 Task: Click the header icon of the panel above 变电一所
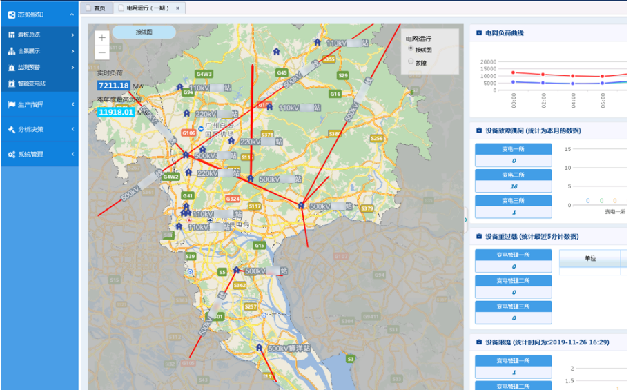479,130
